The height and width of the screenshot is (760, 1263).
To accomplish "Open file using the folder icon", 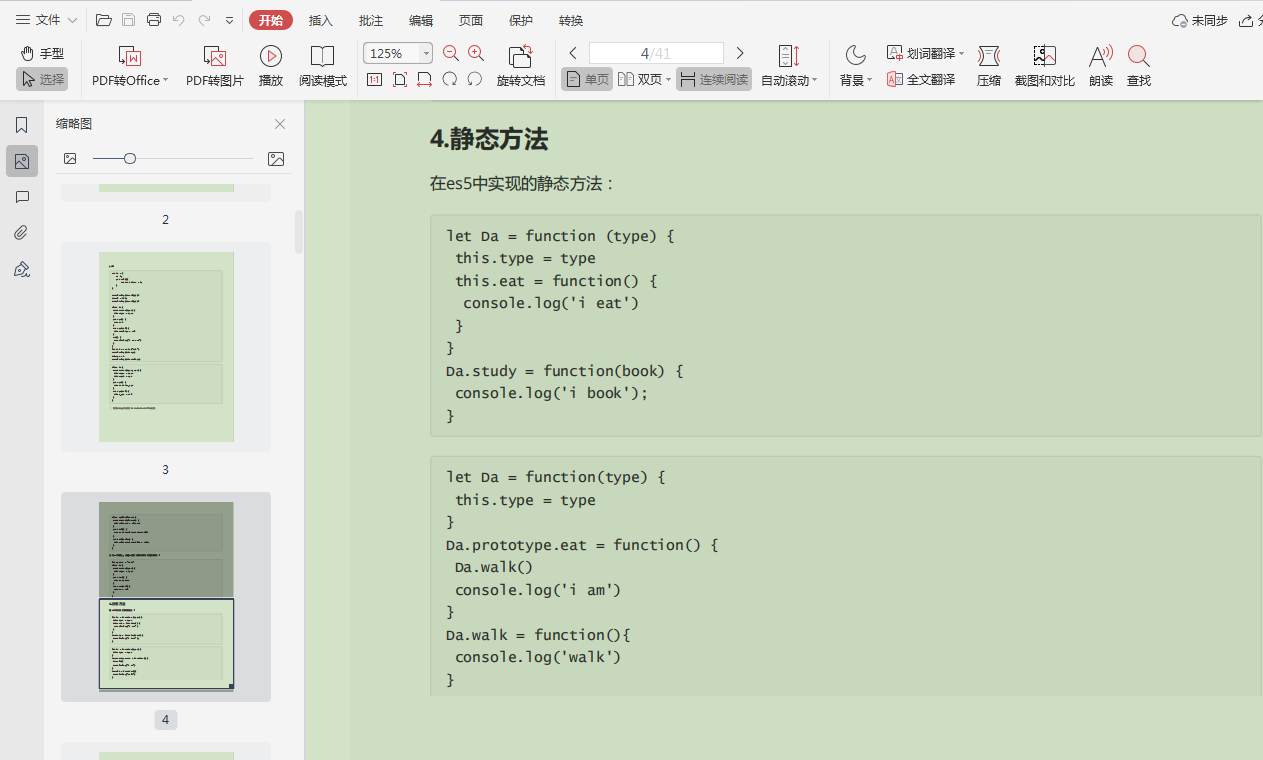I will pyautogui.click(x=103, y=20).
